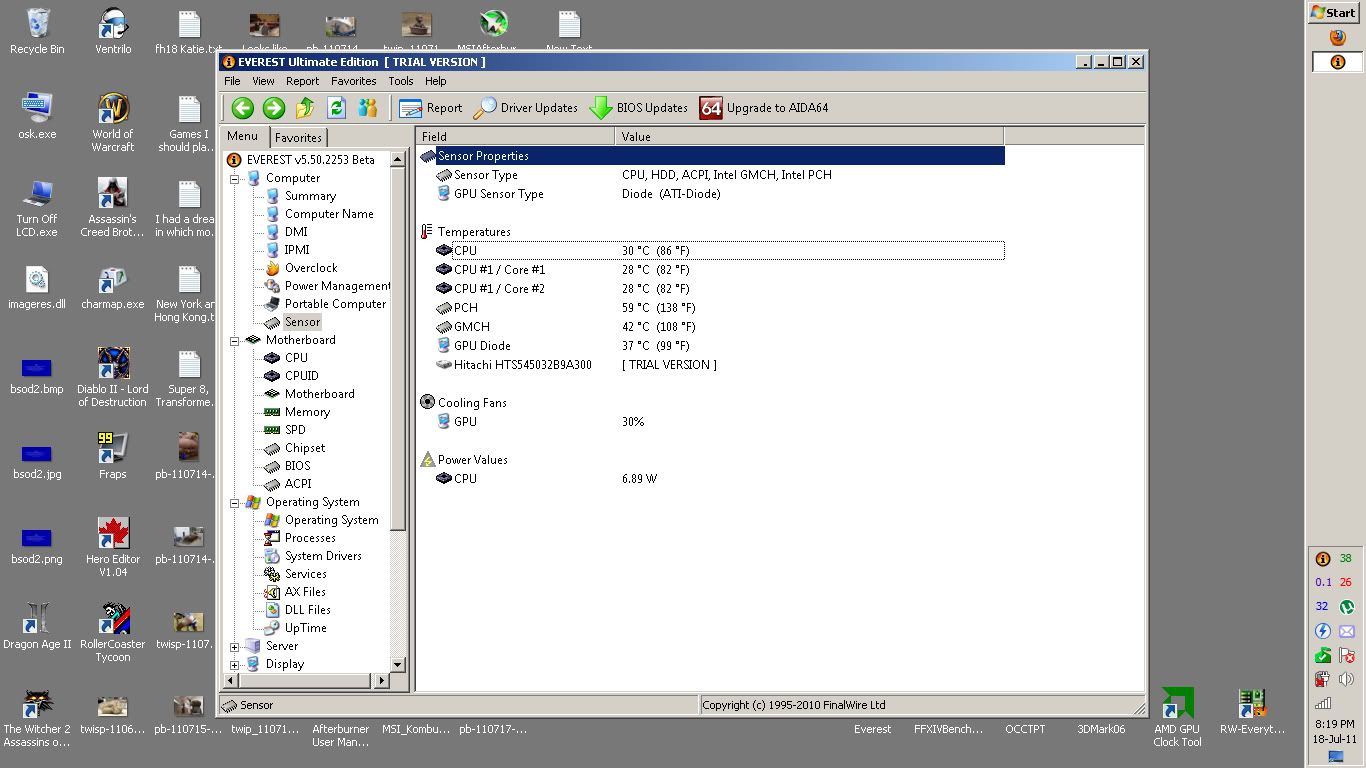Select the Fraps desktop shortcut

tap(113, 456)
